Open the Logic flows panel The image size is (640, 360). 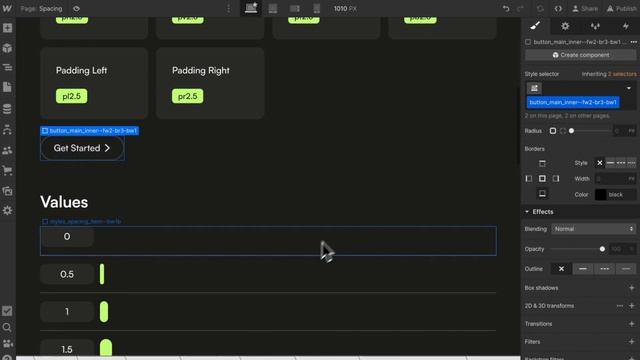pyautogui.click(x=7, y=130)
